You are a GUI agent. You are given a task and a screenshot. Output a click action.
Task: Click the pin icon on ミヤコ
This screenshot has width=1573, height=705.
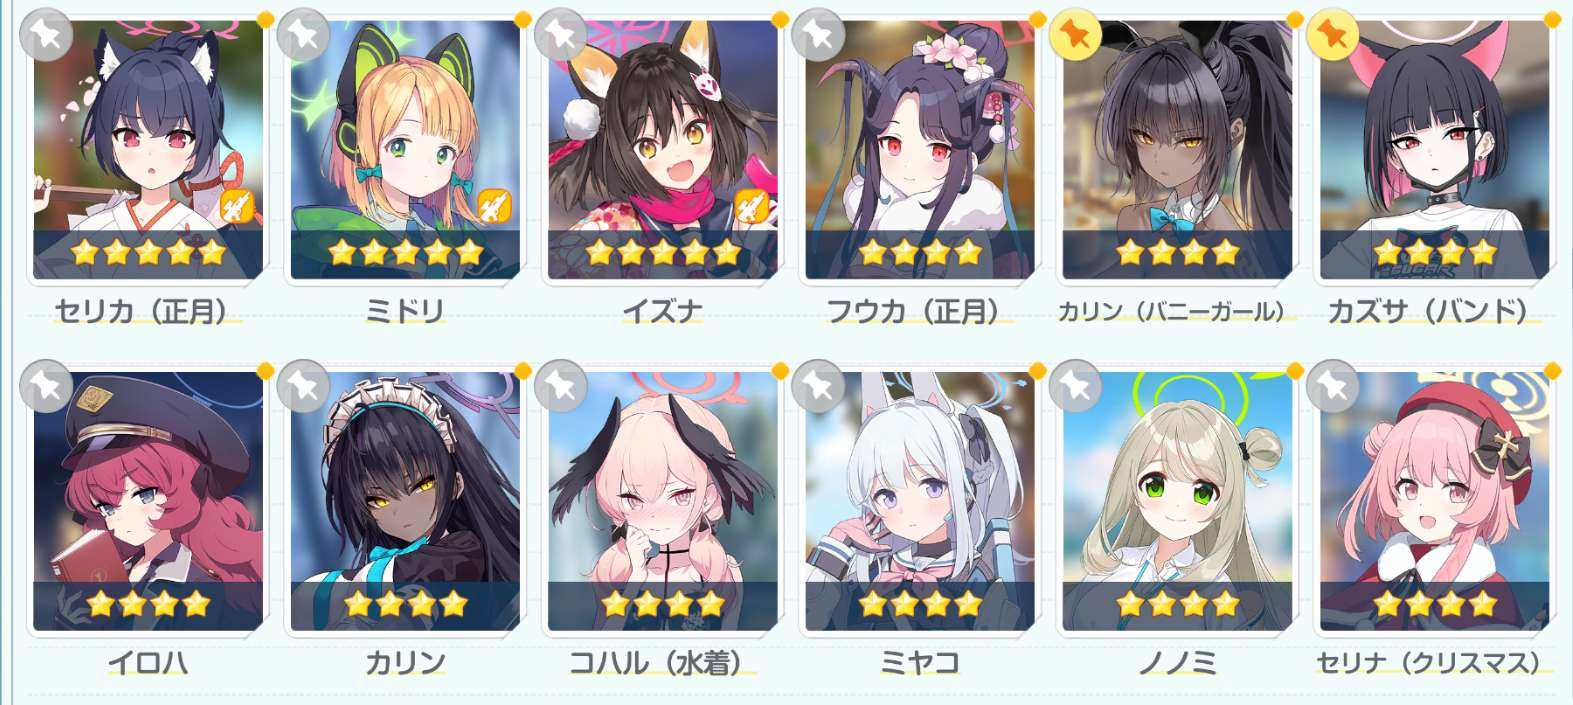818,386
